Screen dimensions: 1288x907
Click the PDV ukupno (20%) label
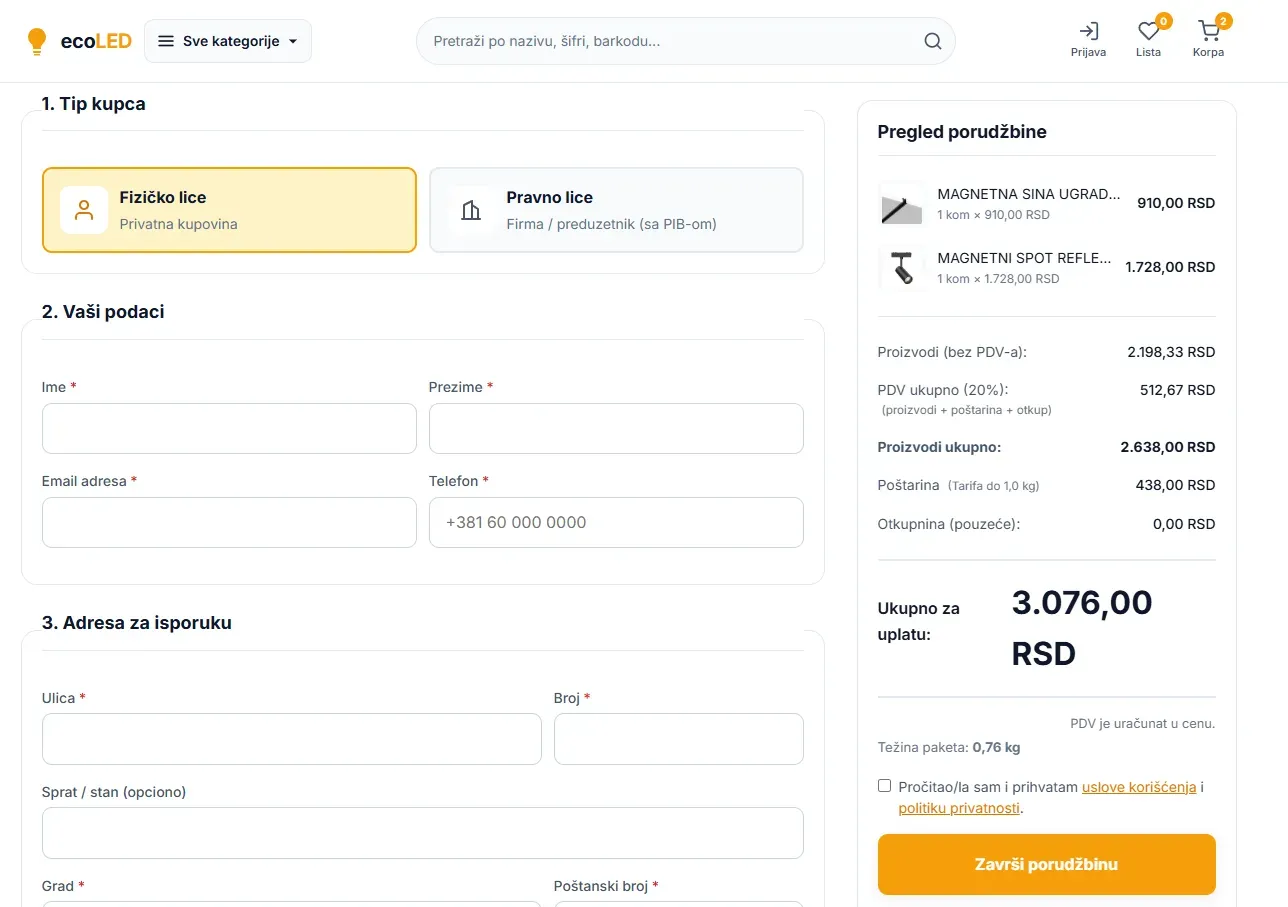click(942, 390)
